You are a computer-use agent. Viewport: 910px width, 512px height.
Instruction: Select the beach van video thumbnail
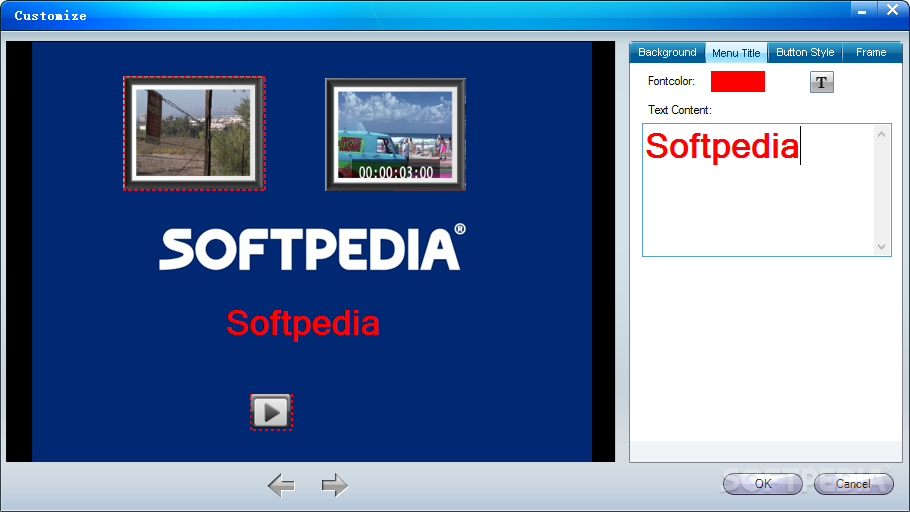click(x=395, y=134)
